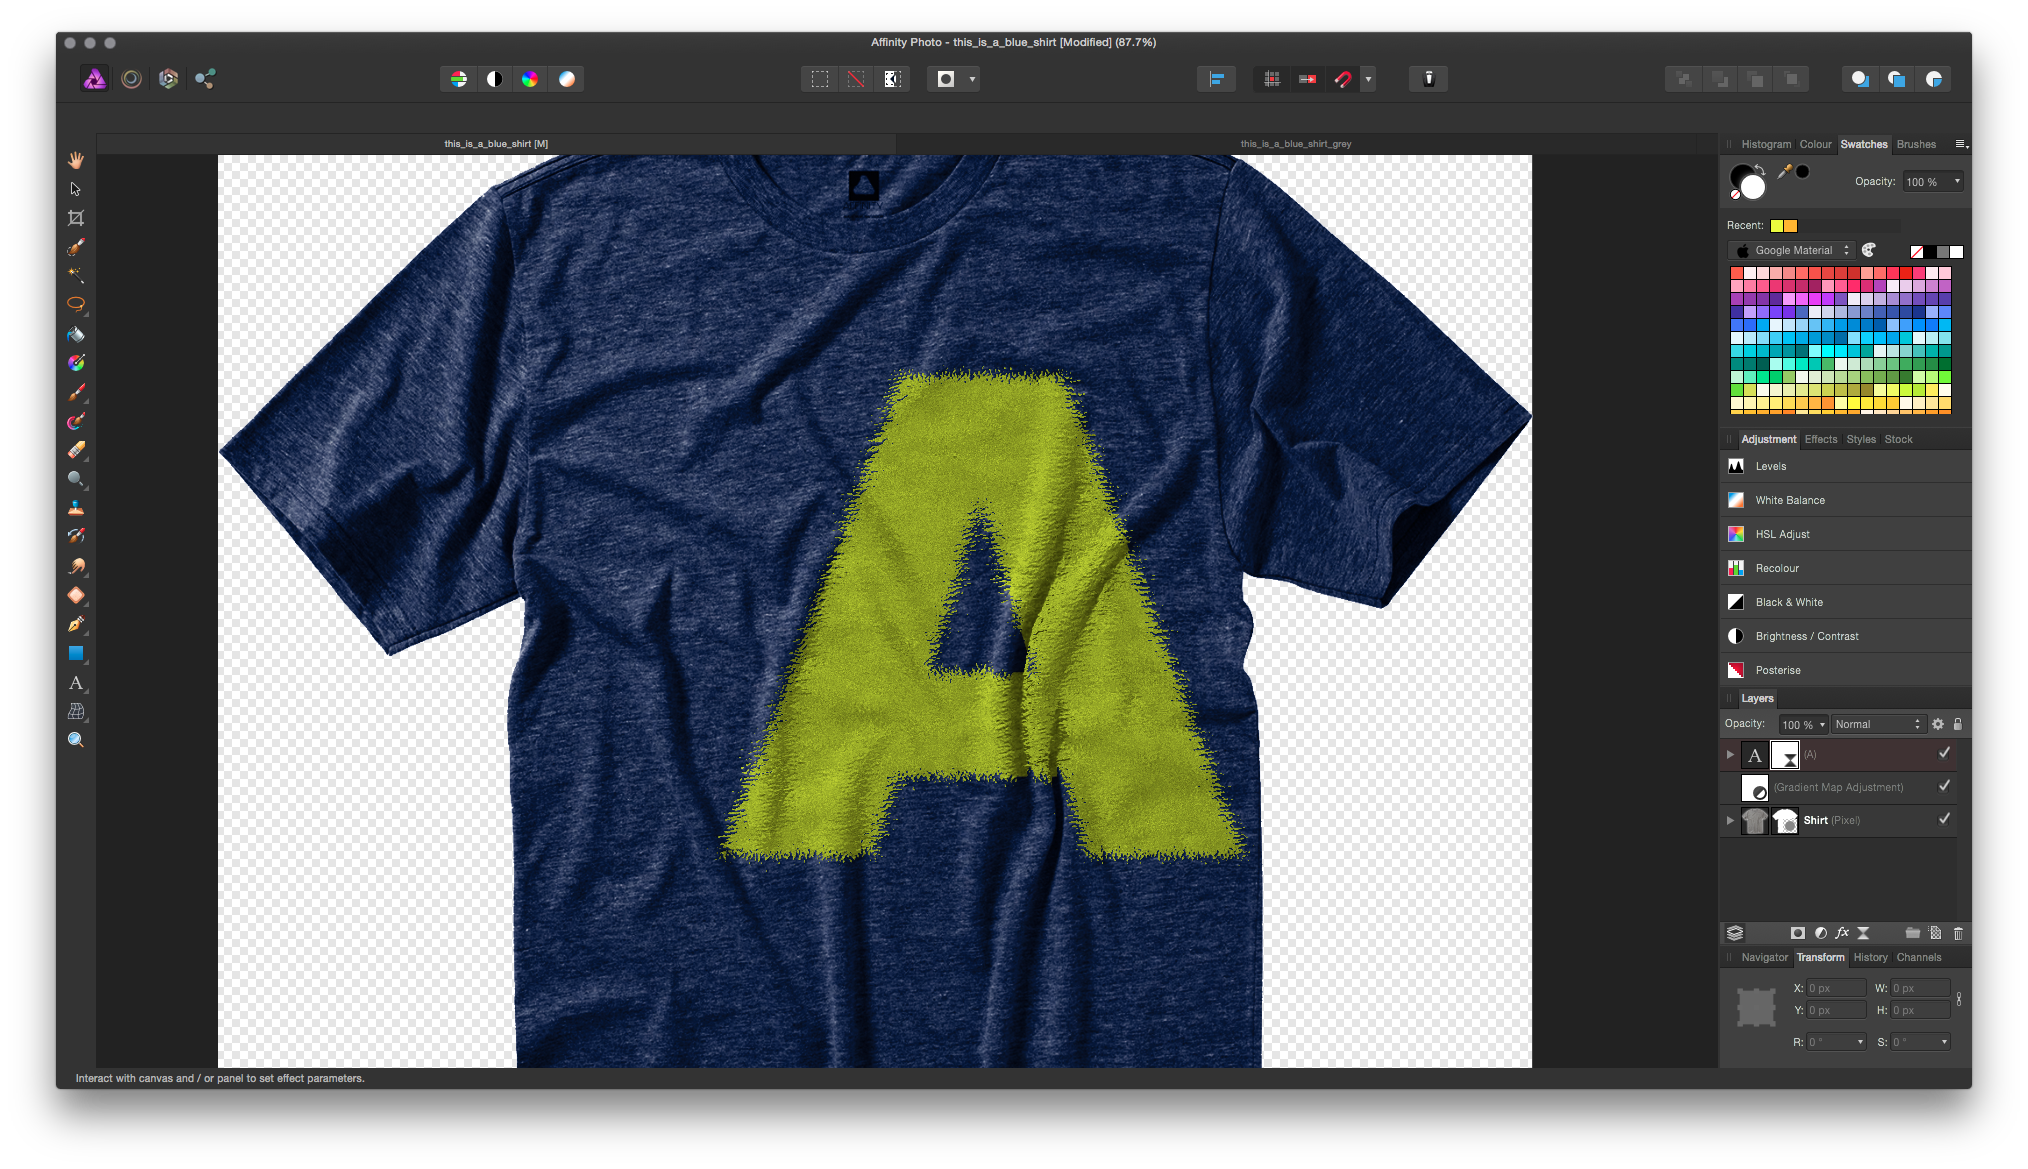Toggle visibility of Gradient Map Adjustment layer
2028x1169 pixels.
coord(1945,786)
